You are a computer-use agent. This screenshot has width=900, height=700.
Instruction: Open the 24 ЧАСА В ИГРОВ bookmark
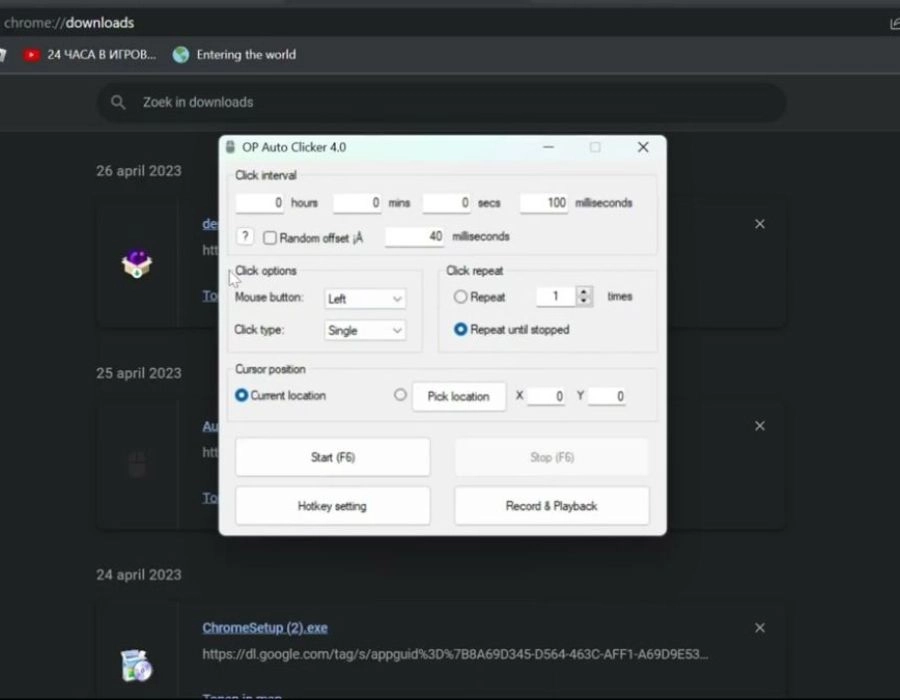click(95, 55)
